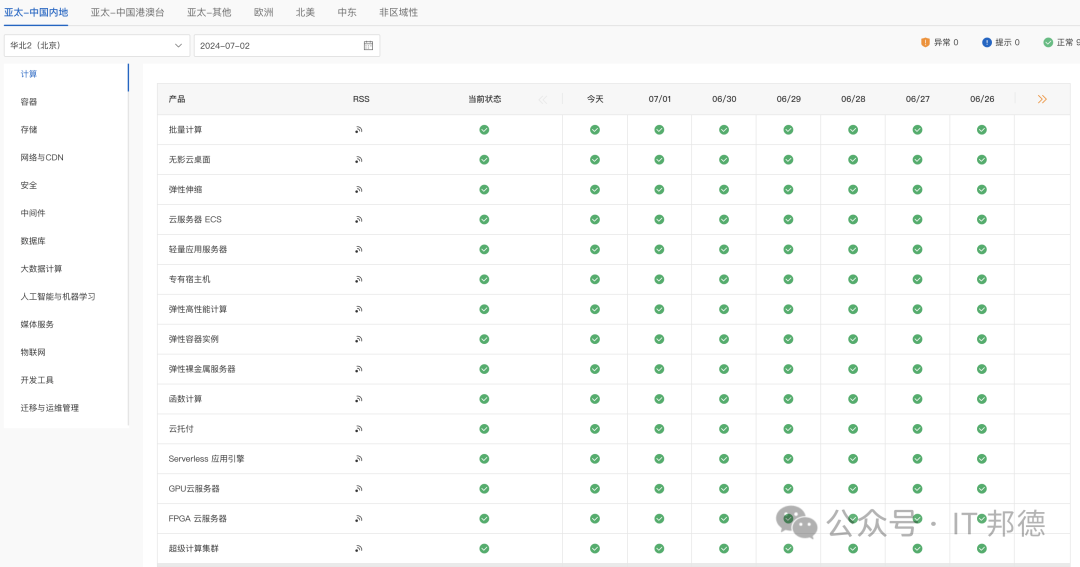This screenshot has width=1080, height=567.
Task: Click the date input showing 2024-07-02
Action: pos(287,45)
